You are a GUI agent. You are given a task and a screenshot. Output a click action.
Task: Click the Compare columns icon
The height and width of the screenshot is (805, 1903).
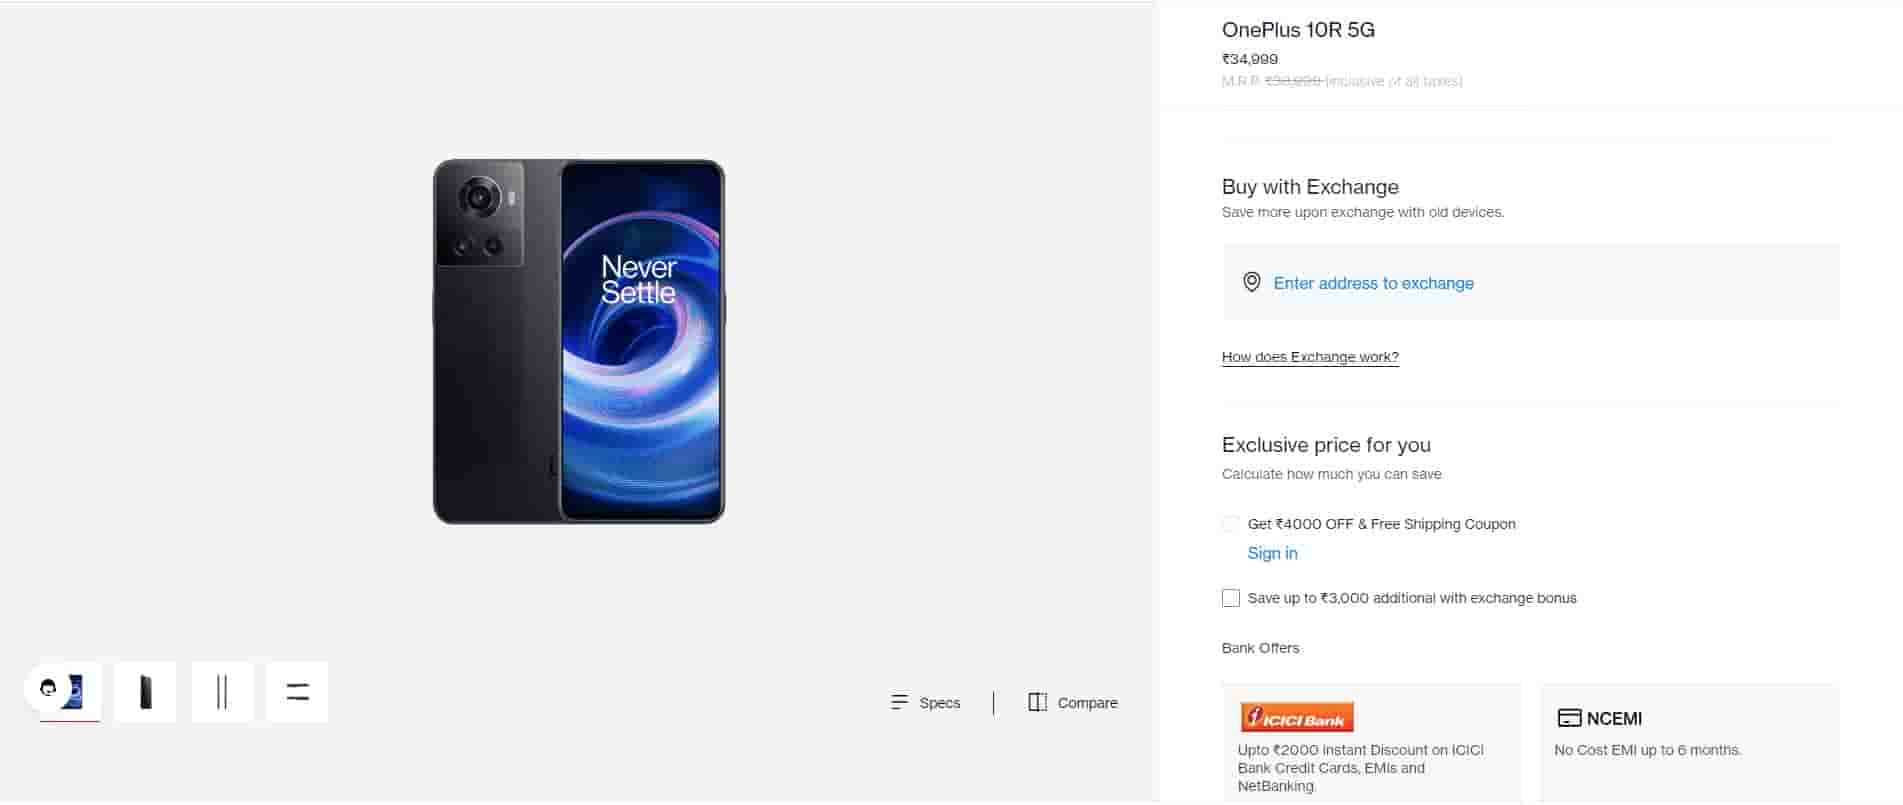tap(1037, 703)
